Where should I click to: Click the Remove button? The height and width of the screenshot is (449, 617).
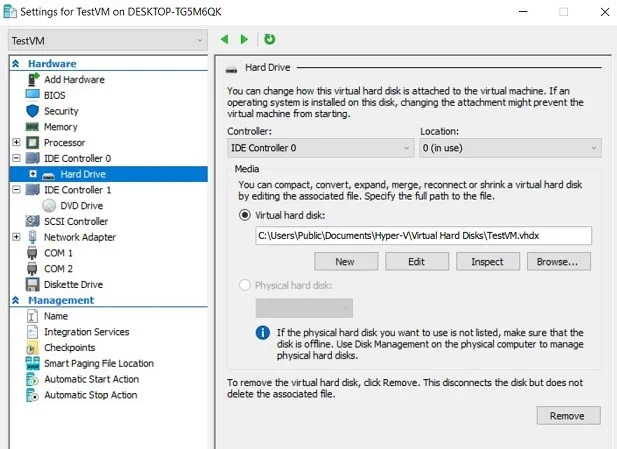568,415
